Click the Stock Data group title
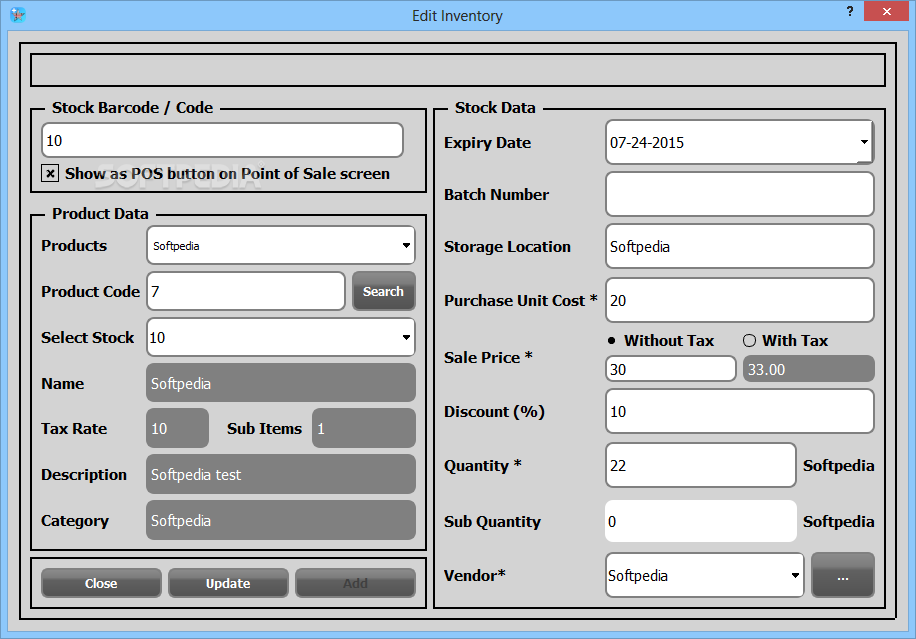916x639 pixels. click(x=495, y=107)
